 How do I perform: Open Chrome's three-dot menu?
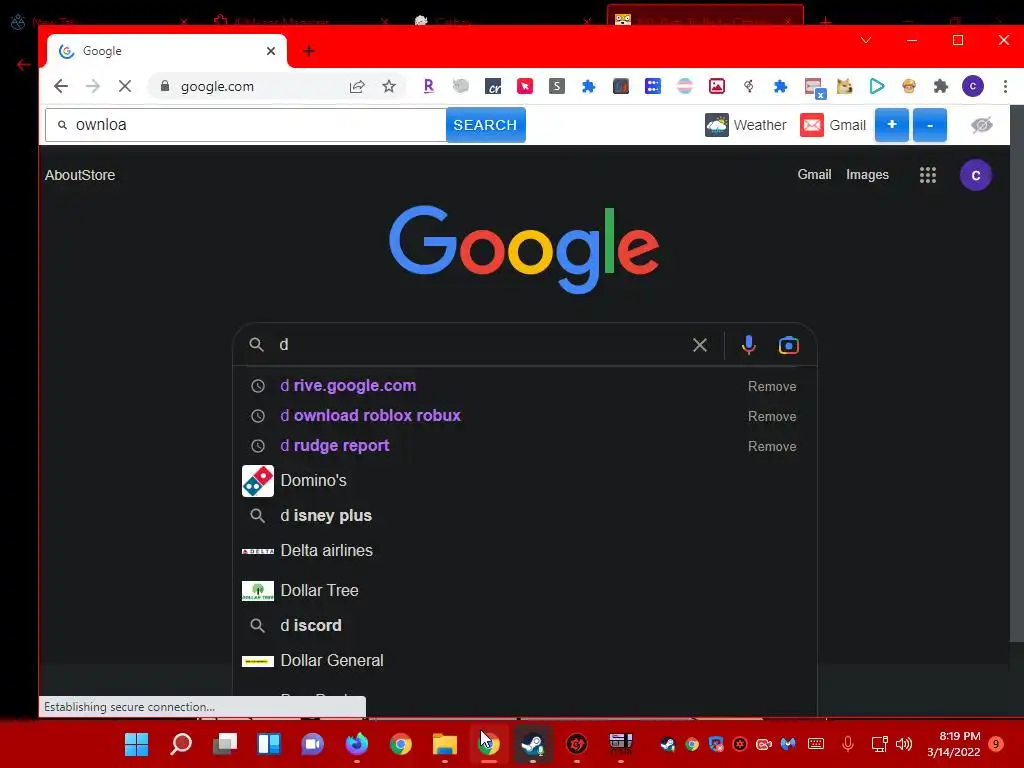click(x=1005, y=86)
